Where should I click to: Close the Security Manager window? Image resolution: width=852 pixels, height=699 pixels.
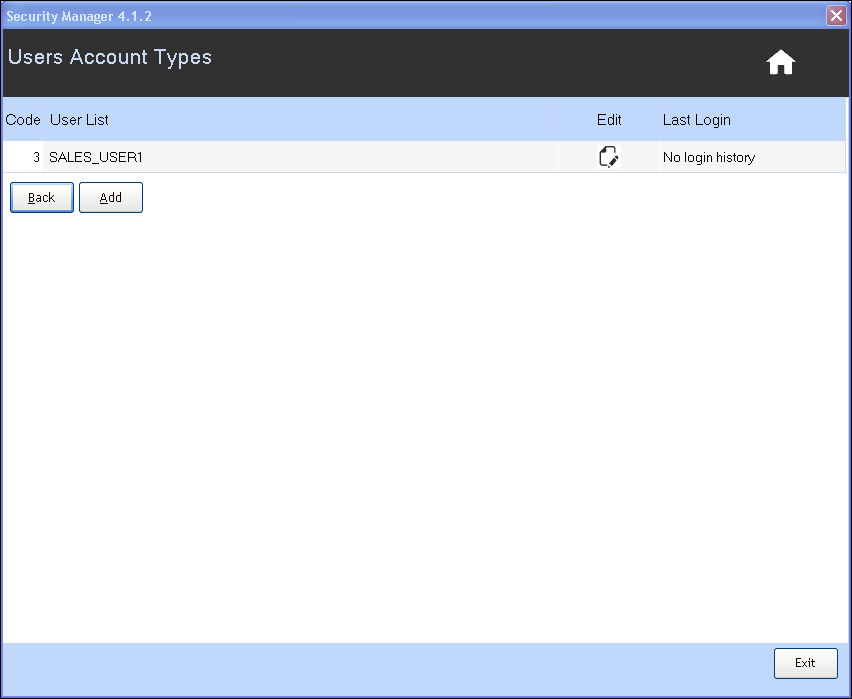836,16
